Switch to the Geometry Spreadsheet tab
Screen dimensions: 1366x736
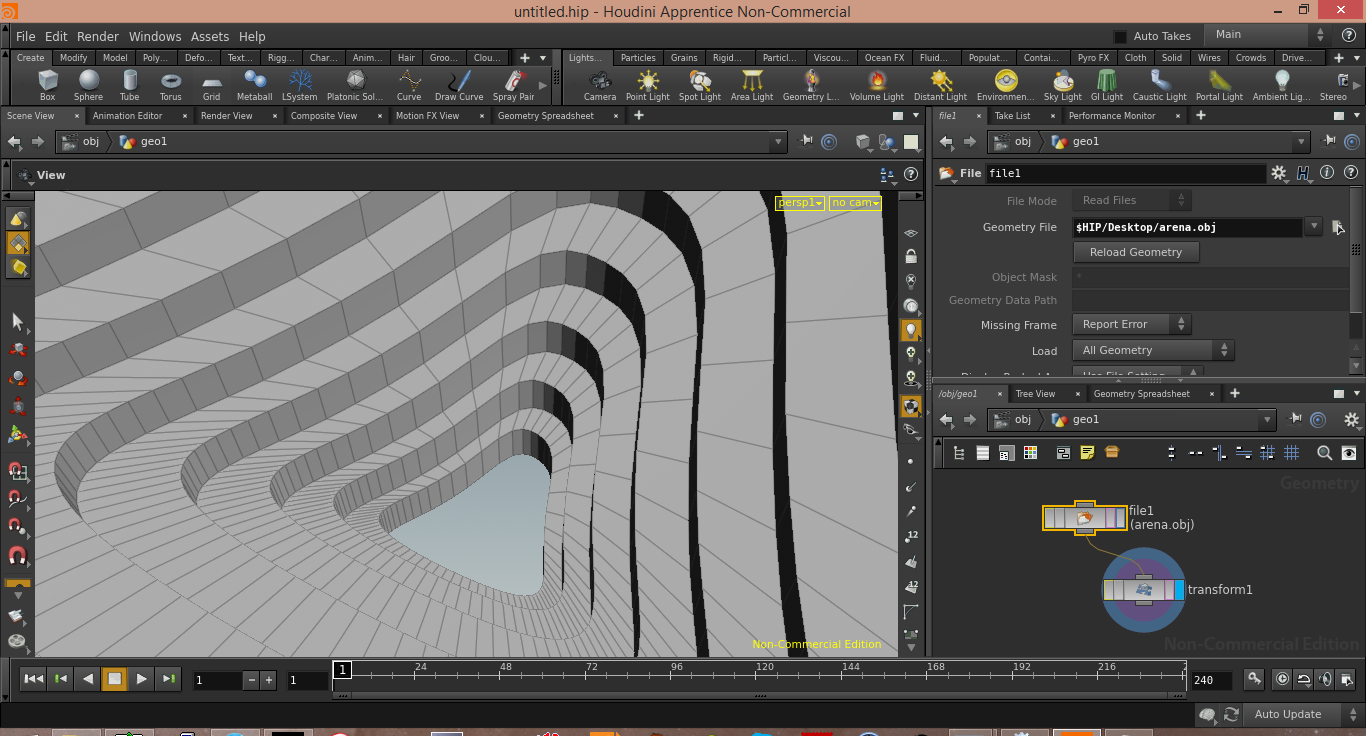tap(545, 116)
